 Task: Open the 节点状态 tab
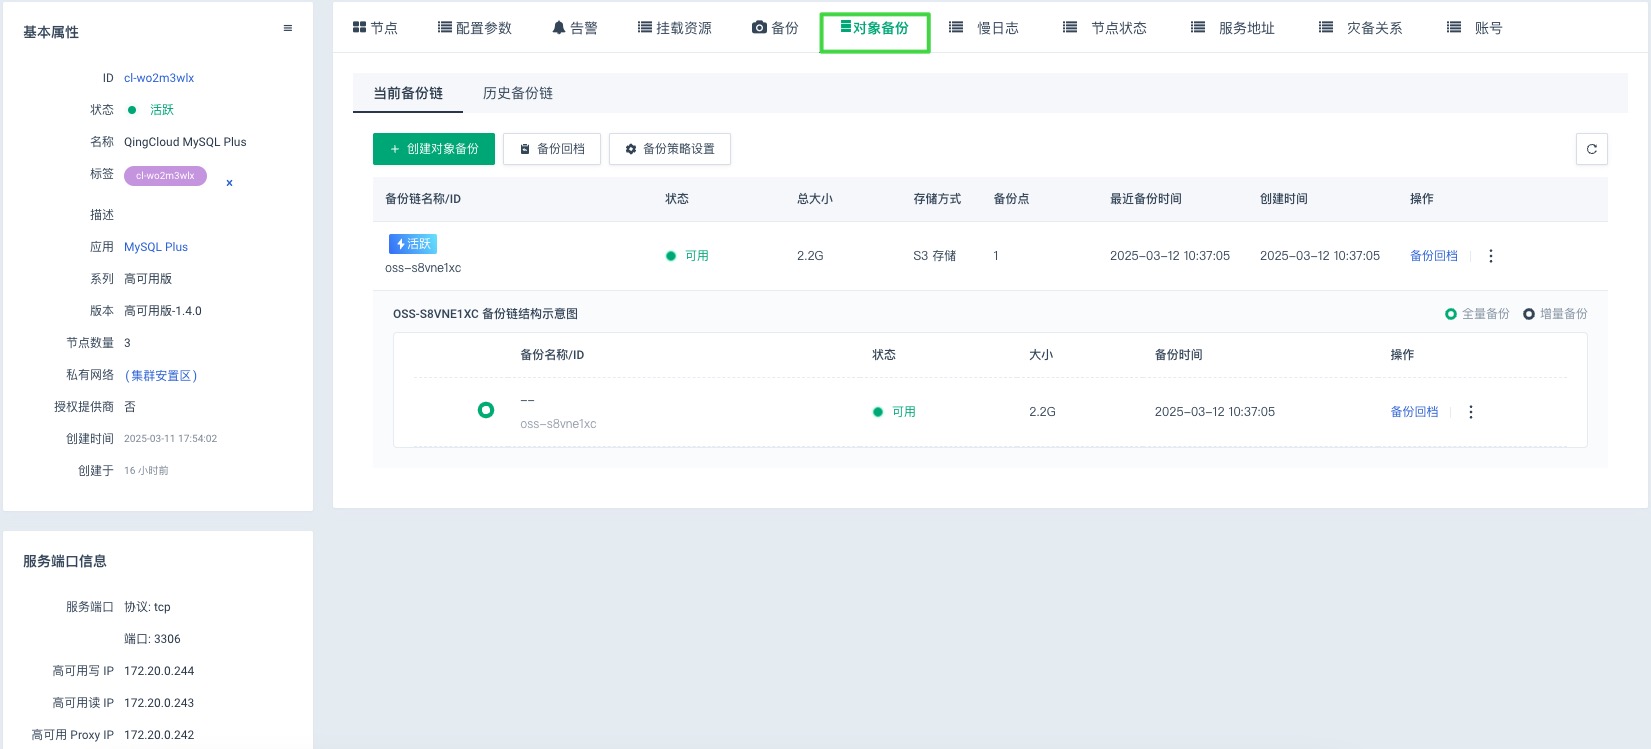click(x=1105, y=28)
